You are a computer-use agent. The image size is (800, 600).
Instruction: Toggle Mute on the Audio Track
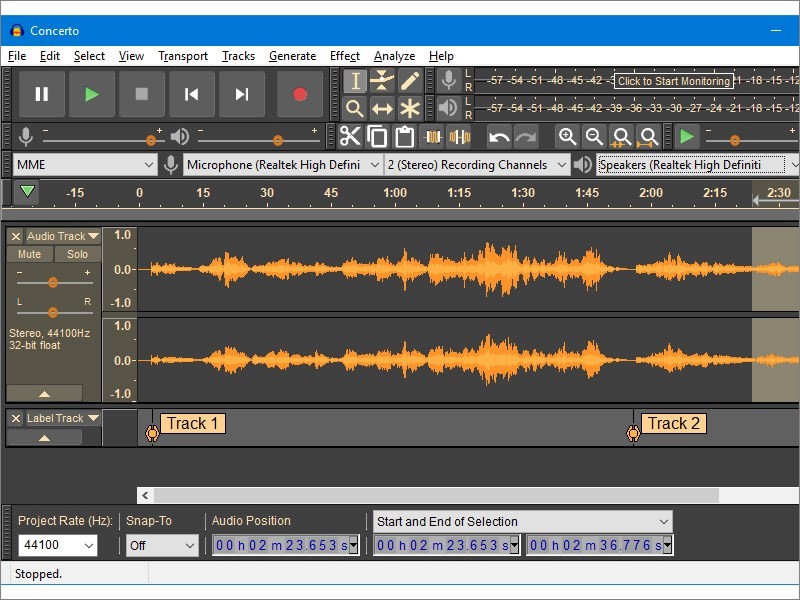pyautogui.click(x=30, y=254)
